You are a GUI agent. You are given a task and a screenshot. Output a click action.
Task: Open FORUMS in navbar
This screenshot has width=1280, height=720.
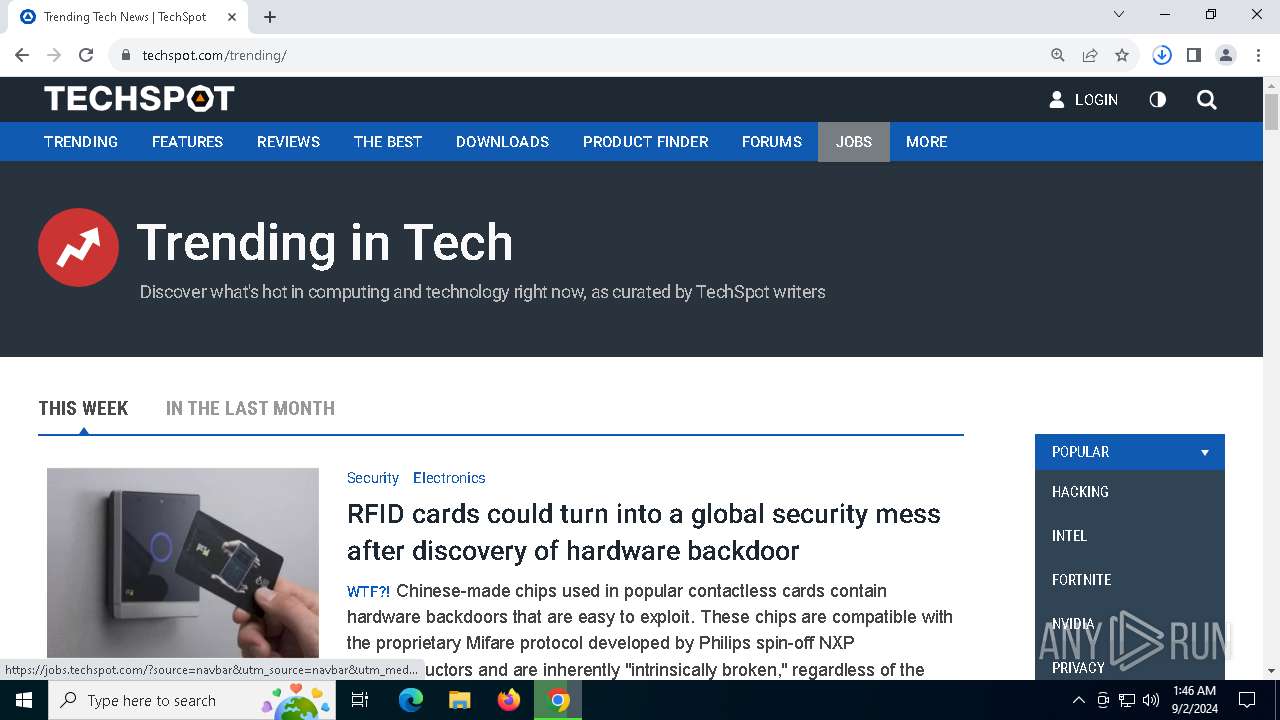[x=772, y=142]
